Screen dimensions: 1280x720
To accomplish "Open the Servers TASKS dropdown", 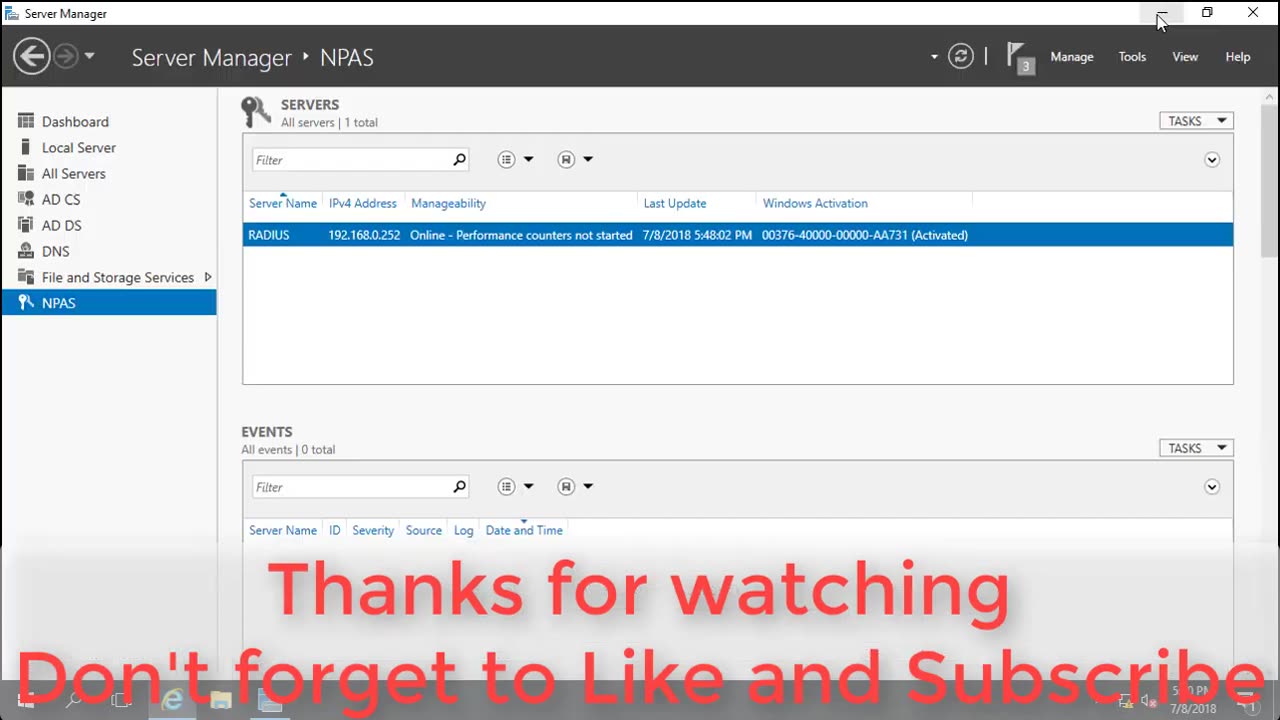I will coord(1196,121).
